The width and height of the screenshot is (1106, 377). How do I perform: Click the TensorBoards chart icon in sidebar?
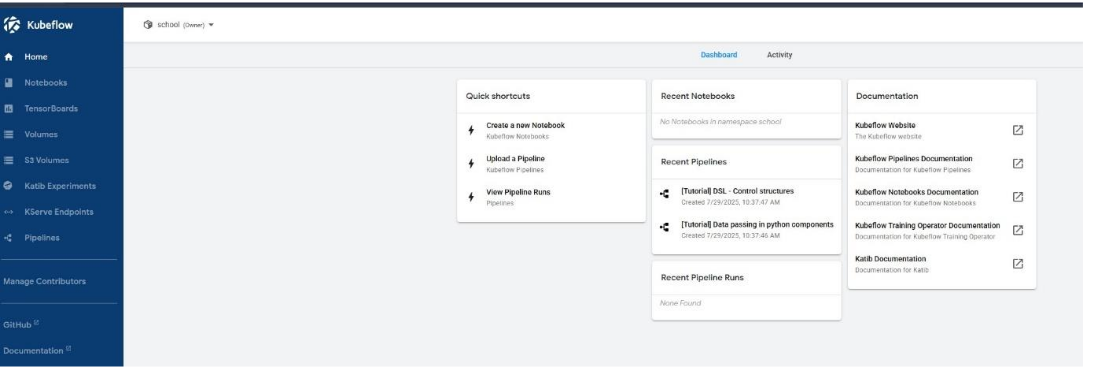tap(8, 109)
